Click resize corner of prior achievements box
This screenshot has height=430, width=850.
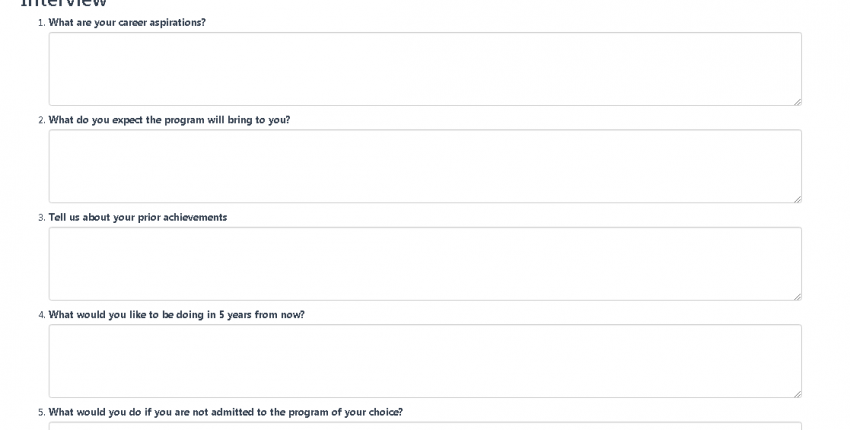pyautogui.click(x=797, y=297)
